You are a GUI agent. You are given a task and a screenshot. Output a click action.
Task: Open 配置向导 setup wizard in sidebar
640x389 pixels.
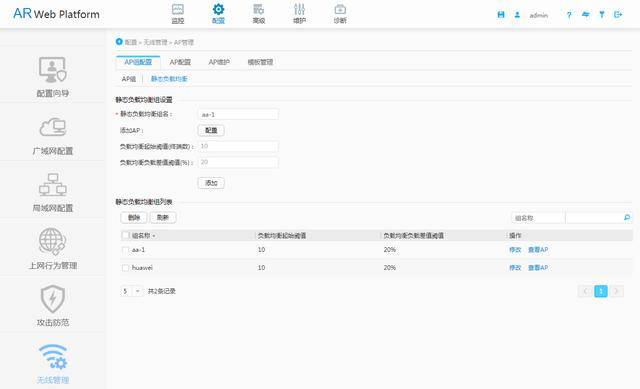click(x=53, y=77)
